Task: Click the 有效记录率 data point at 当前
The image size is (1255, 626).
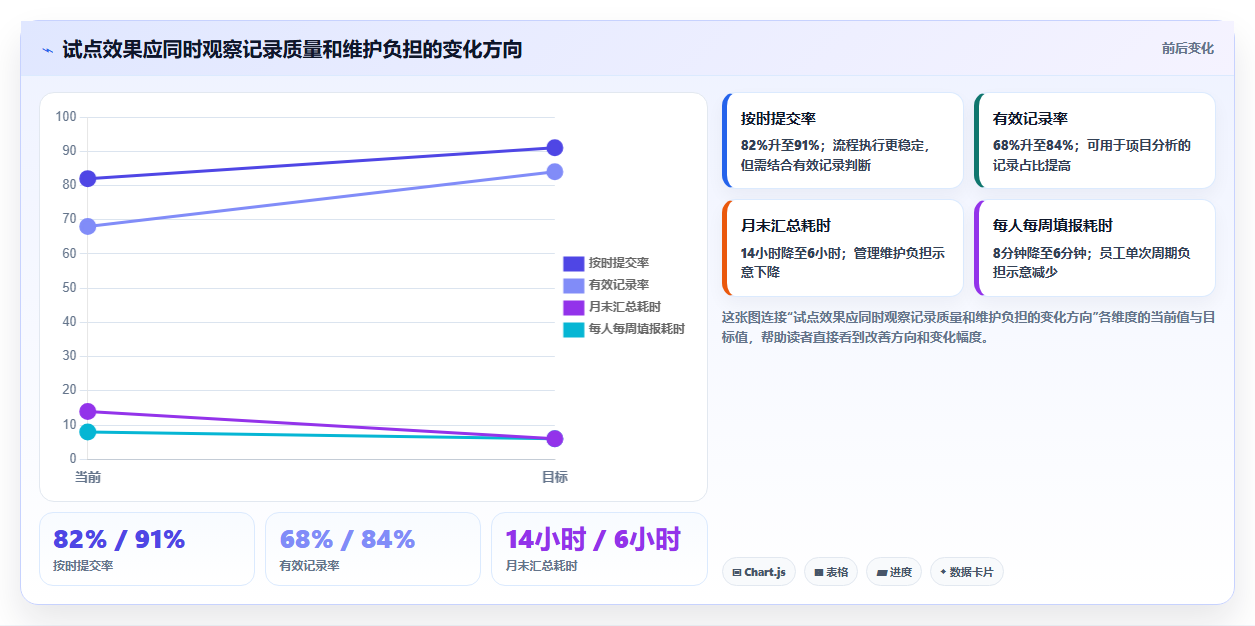Action: click(x=88, y=226)
